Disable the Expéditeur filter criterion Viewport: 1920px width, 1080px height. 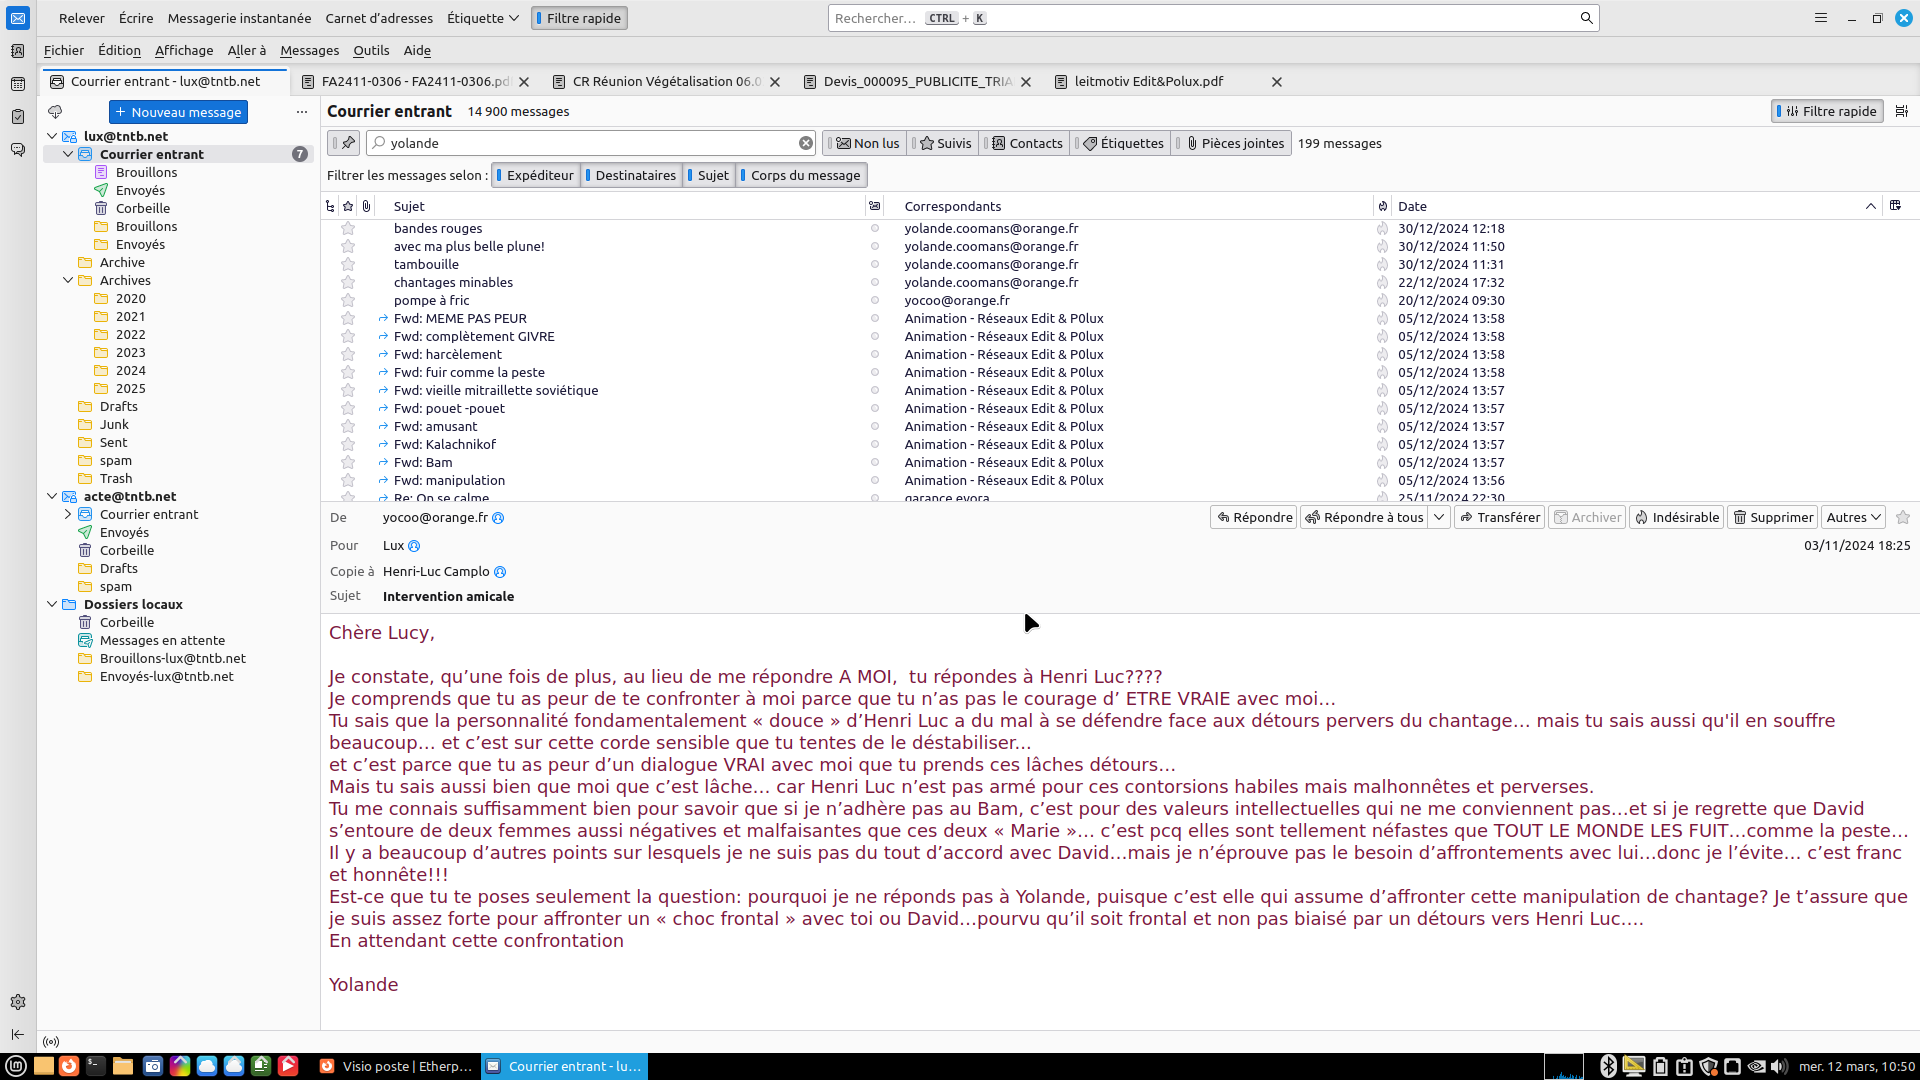(536, 175)
